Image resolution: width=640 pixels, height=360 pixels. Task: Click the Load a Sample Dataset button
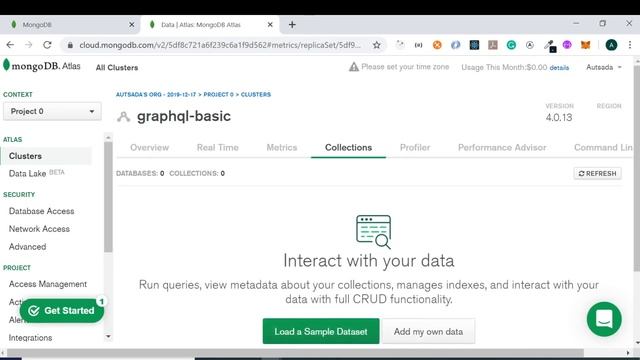point(321,331)
